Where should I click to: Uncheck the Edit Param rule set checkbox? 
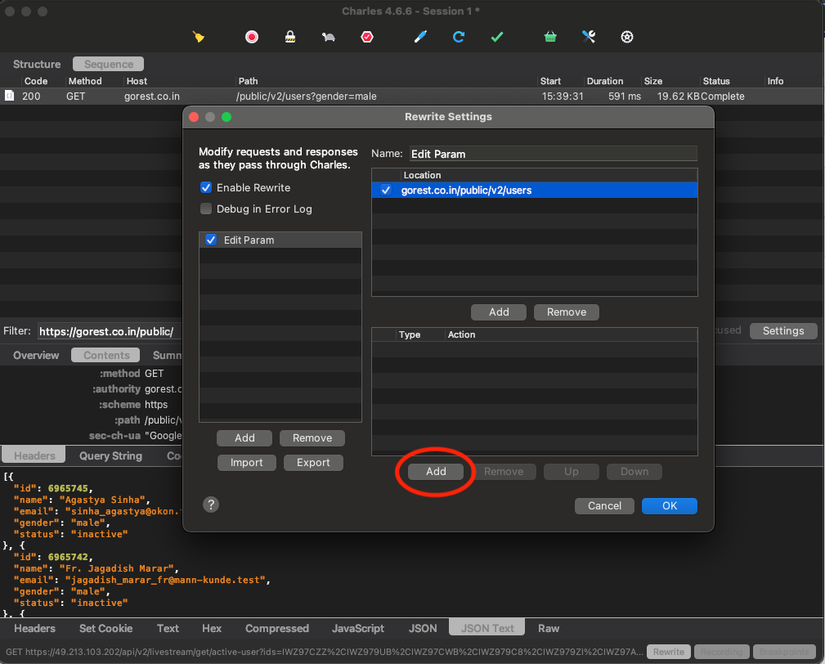(211, 240)
